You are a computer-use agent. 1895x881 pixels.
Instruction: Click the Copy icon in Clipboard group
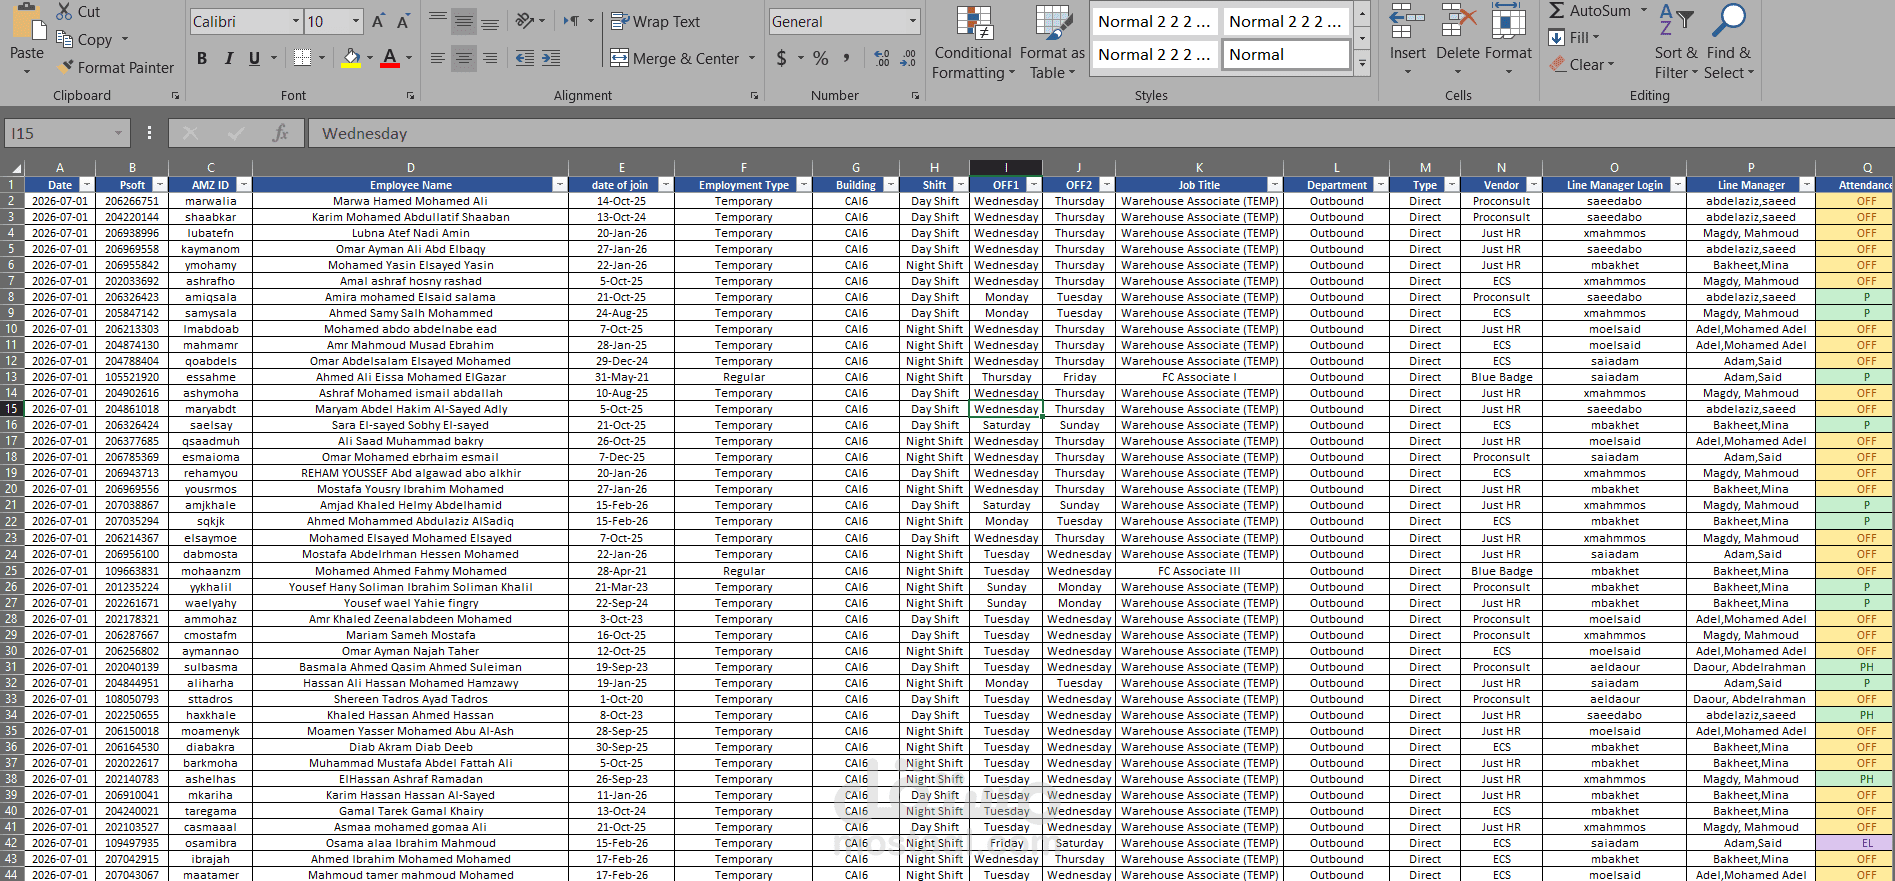[65, 39]
